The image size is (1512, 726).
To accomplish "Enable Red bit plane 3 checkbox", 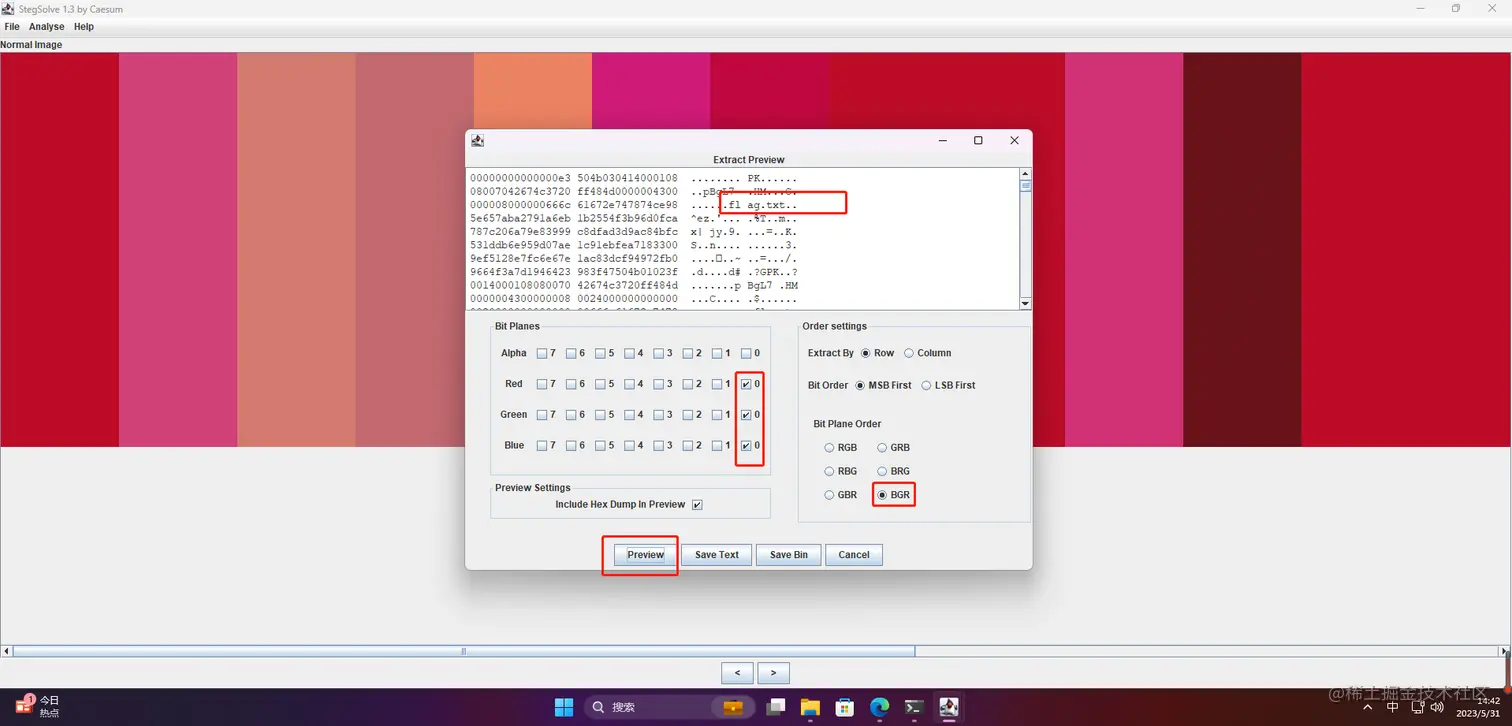I will 659,384.
